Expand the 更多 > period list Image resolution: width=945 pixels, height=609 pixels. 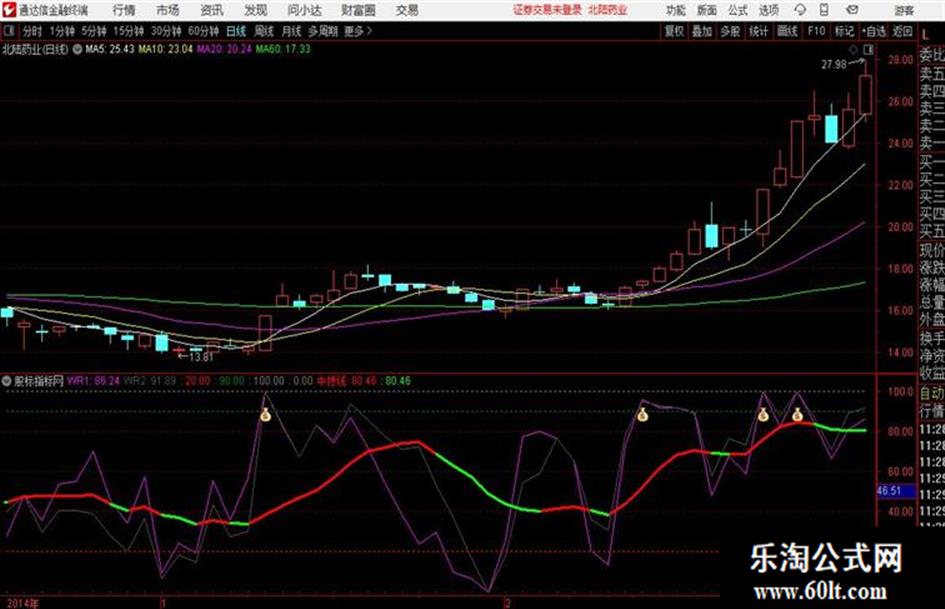coord(358,31)
